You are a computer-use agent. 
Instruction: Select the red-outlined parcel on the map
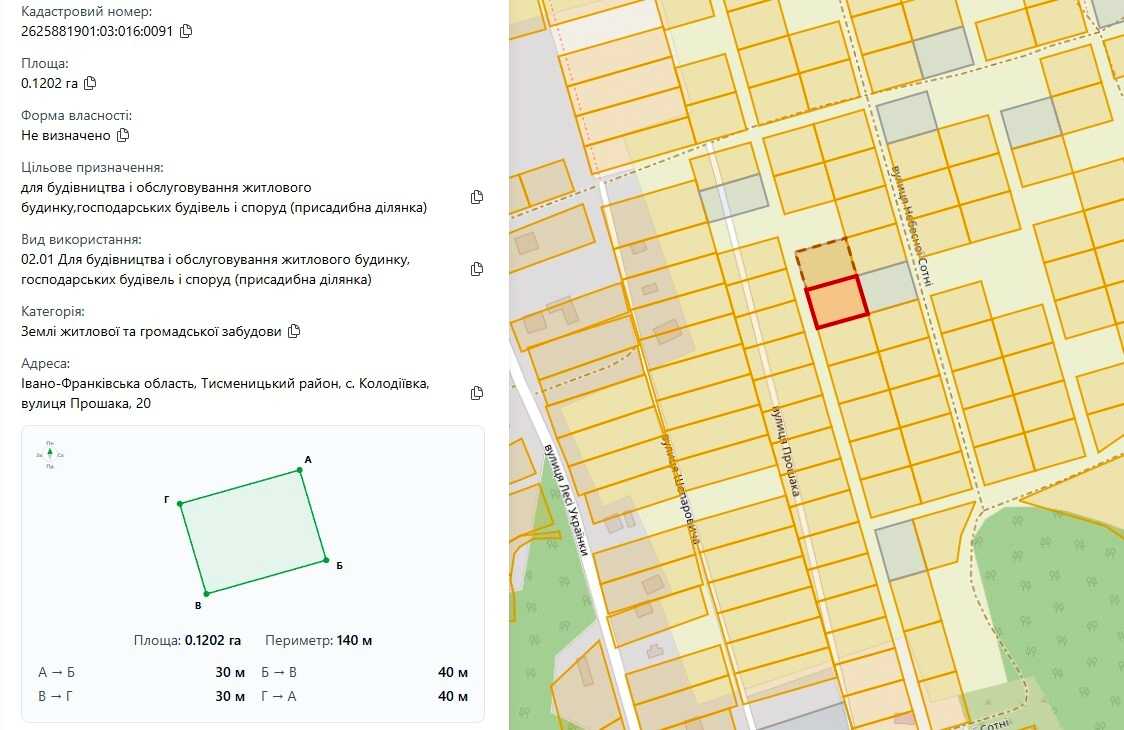[837, 302]
